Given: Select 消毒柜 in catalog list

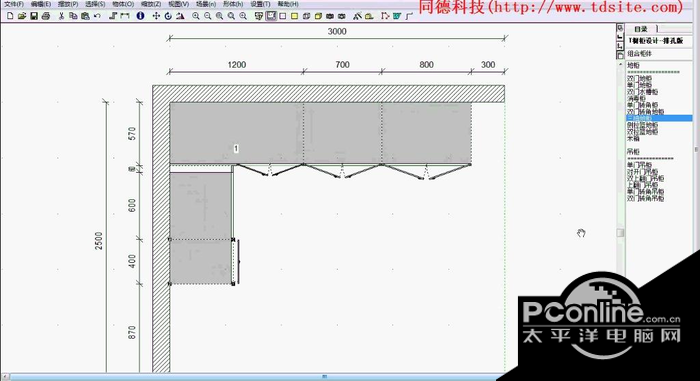Looking at the screenshot, I should pyautogui.click(x=636, y=99).
